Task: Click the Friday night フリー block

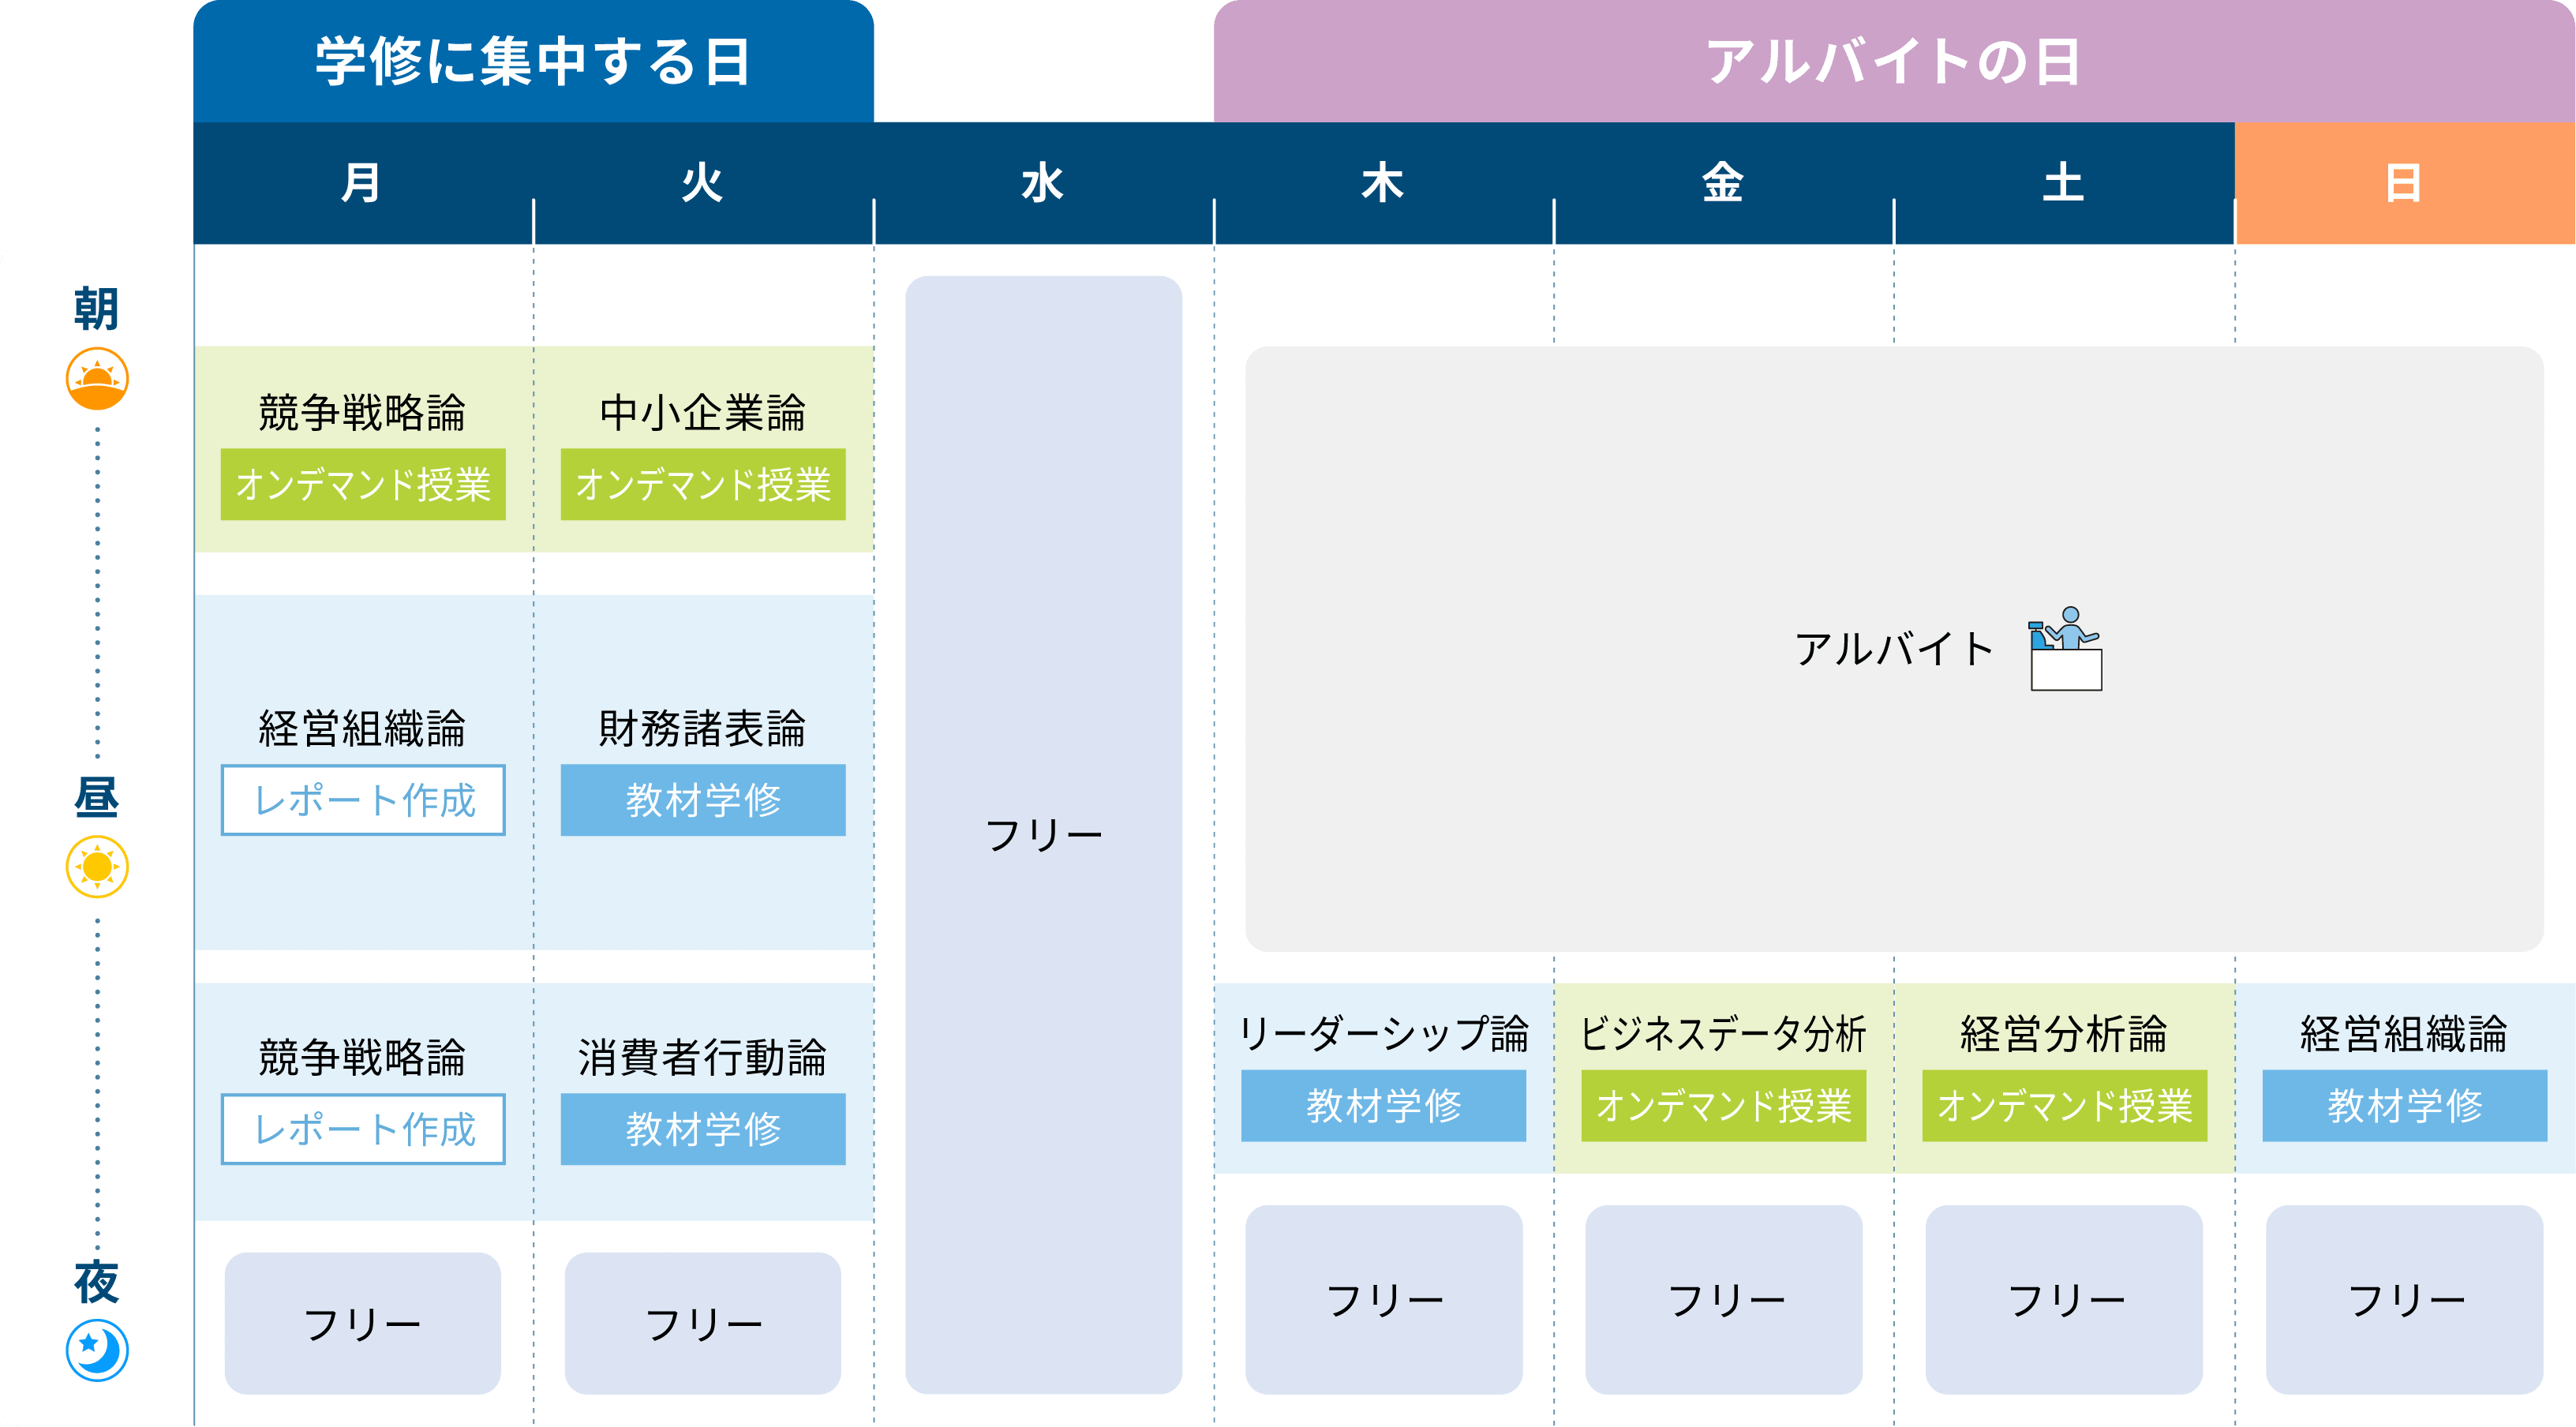Action: pyautogui.click(x=1724, y=1299)
